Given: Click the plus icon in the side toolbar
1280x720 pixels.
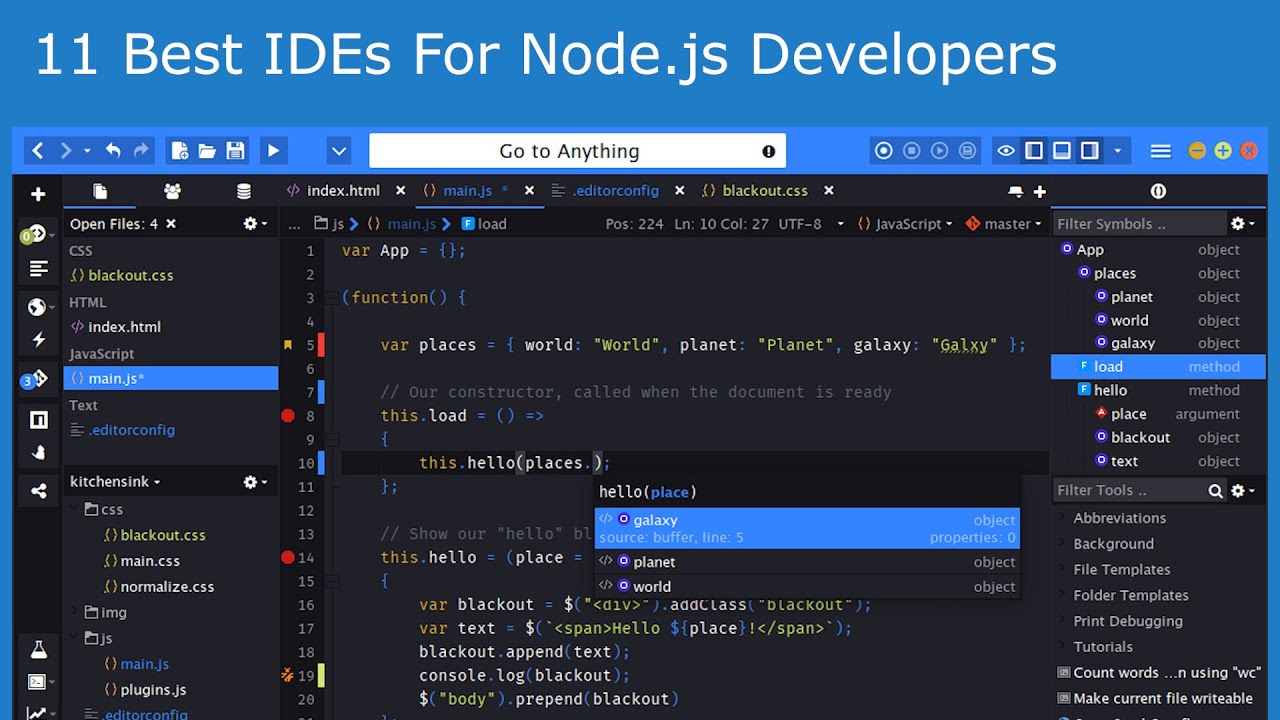Looking at the screenshot, I should (x=38, y=194).
